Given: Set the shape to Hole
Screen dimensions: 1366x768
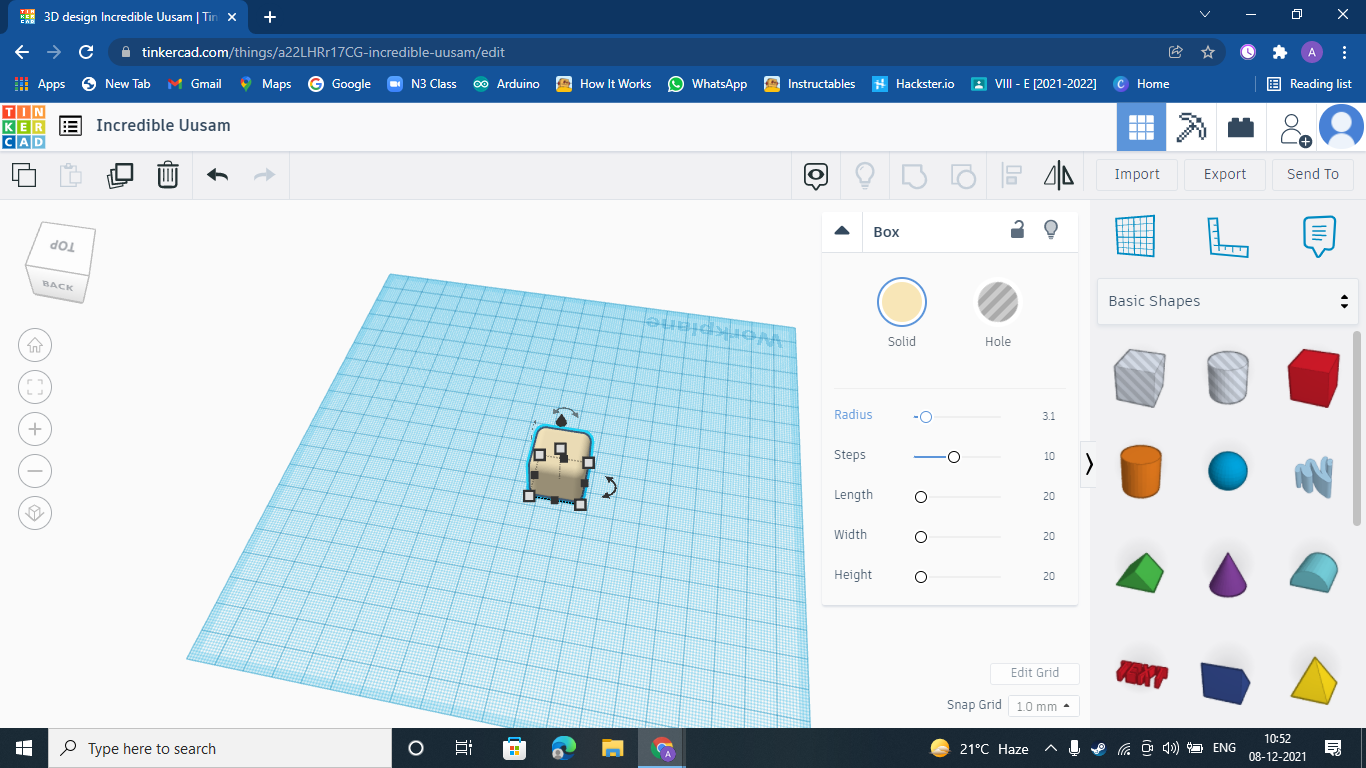Looking at the screenshot, I should pos(998,302).
